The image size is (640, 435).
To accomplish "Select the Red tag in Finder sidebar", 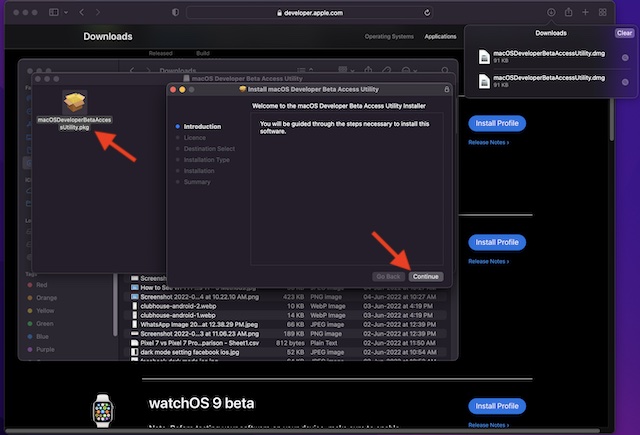I will pyautogui.click(x=37, y=285).
